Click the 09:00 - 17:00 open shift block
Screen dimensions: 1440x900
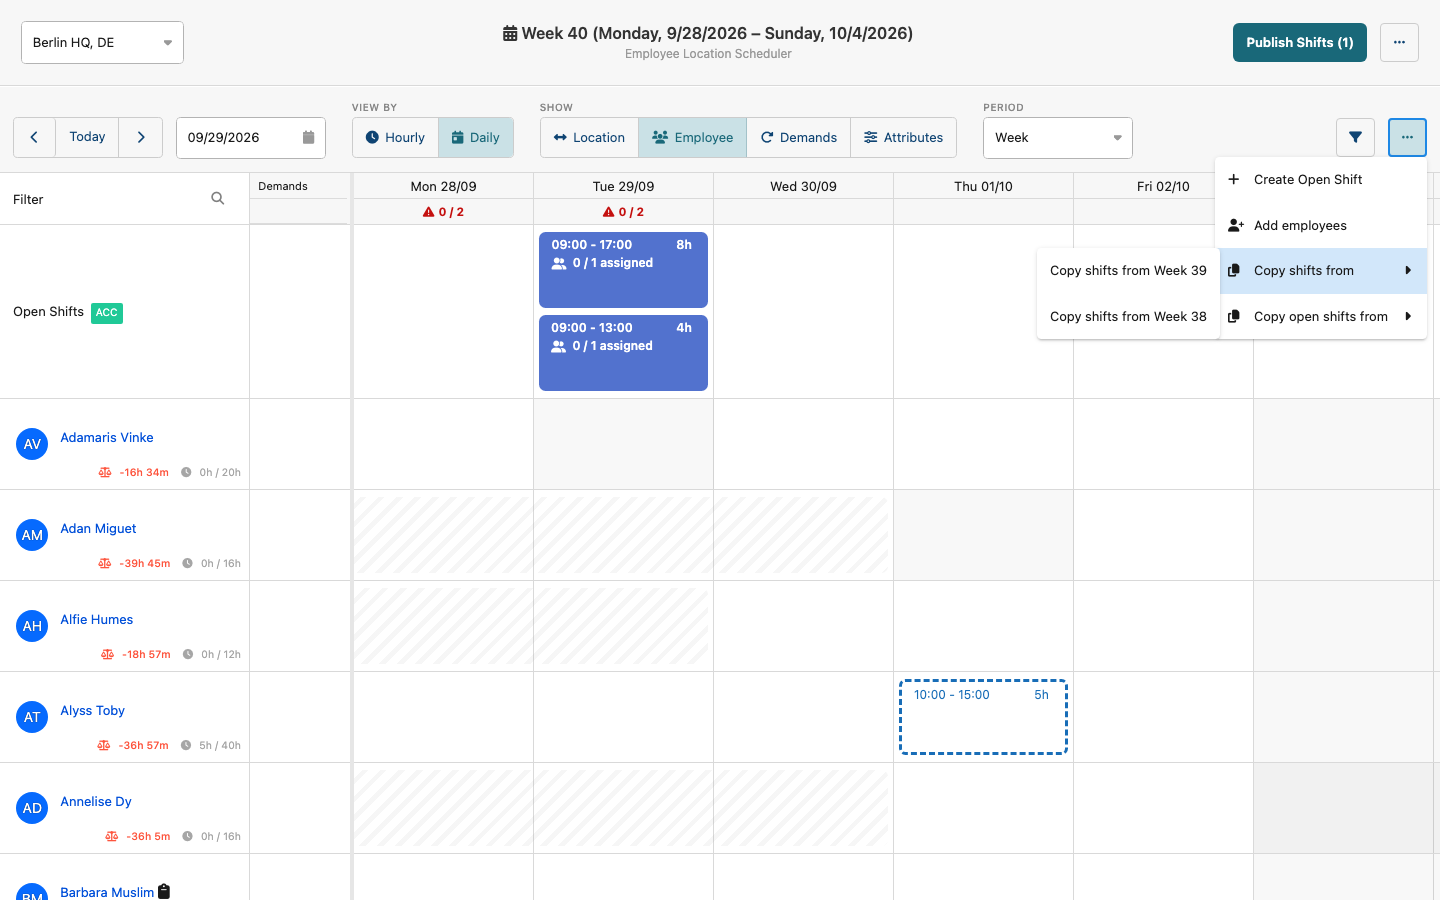623,270
